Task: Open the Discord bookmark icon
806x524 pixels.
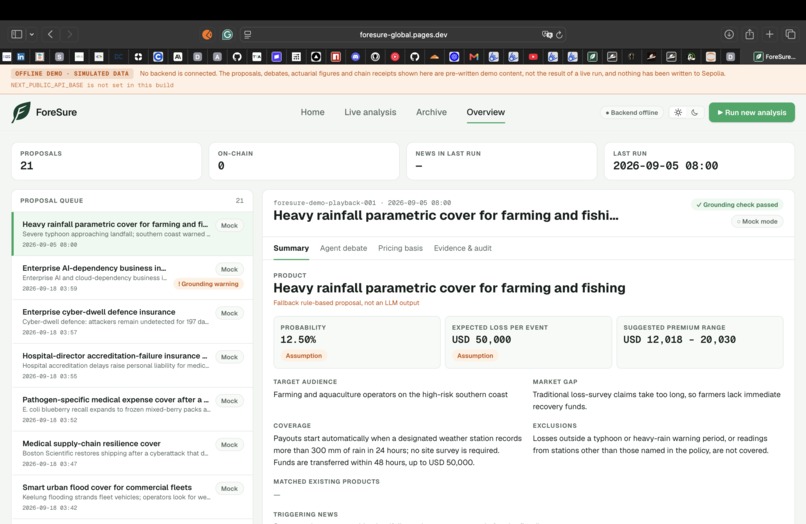Action: pyautogui.click(x=355, y=57)
